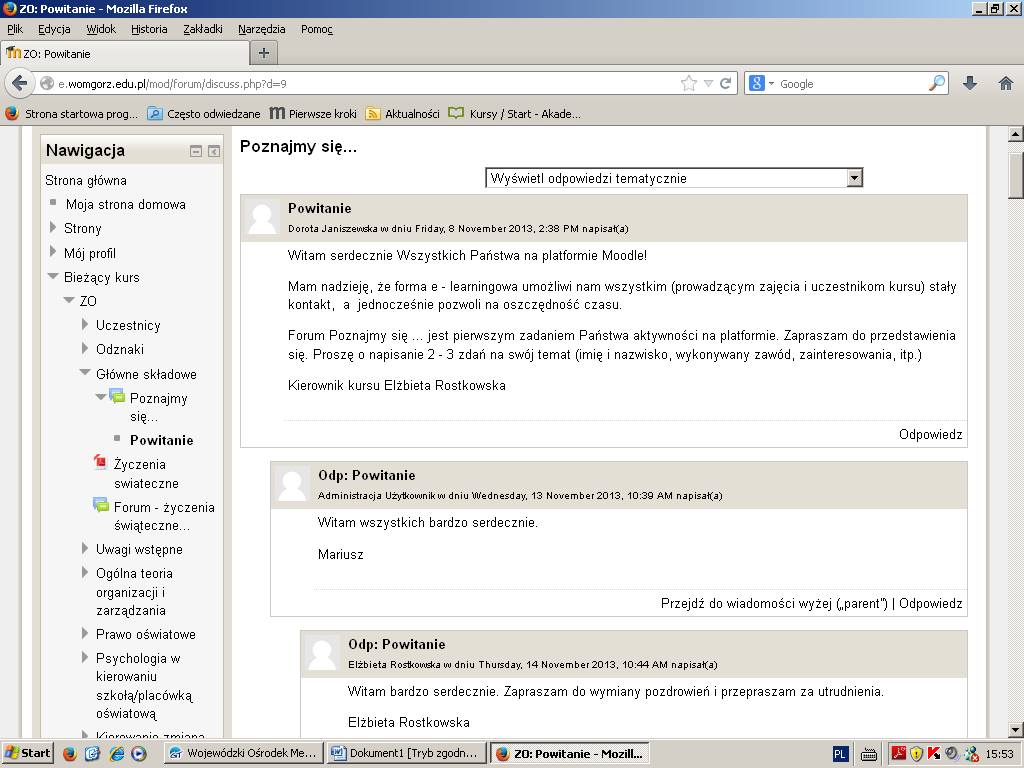
Task: Open the Aktualności feed bookmark
Action: click(402, 114)
